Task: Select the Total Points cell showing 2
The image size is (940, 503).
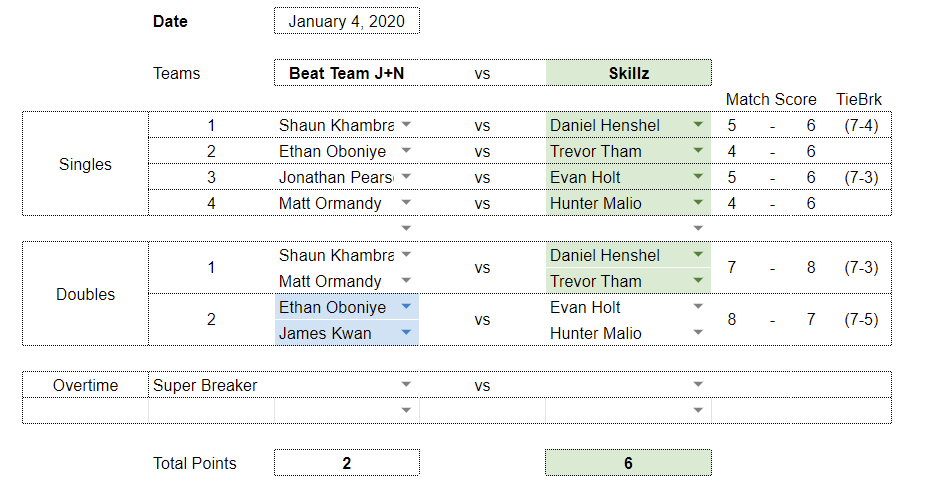Action: pyautogui.click(x=347, y=463)
